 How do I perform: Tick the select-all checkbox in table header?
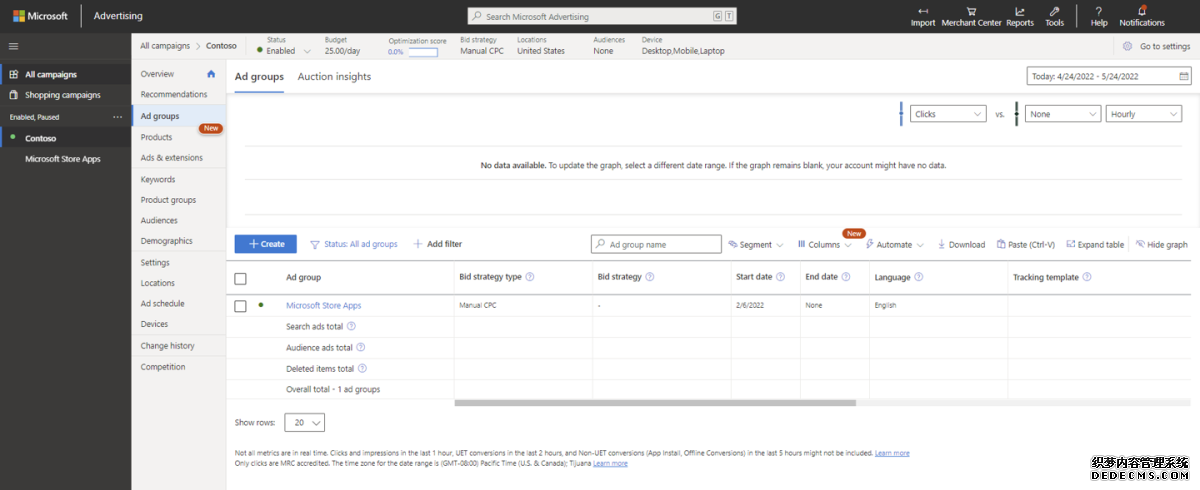click(240, 278)
